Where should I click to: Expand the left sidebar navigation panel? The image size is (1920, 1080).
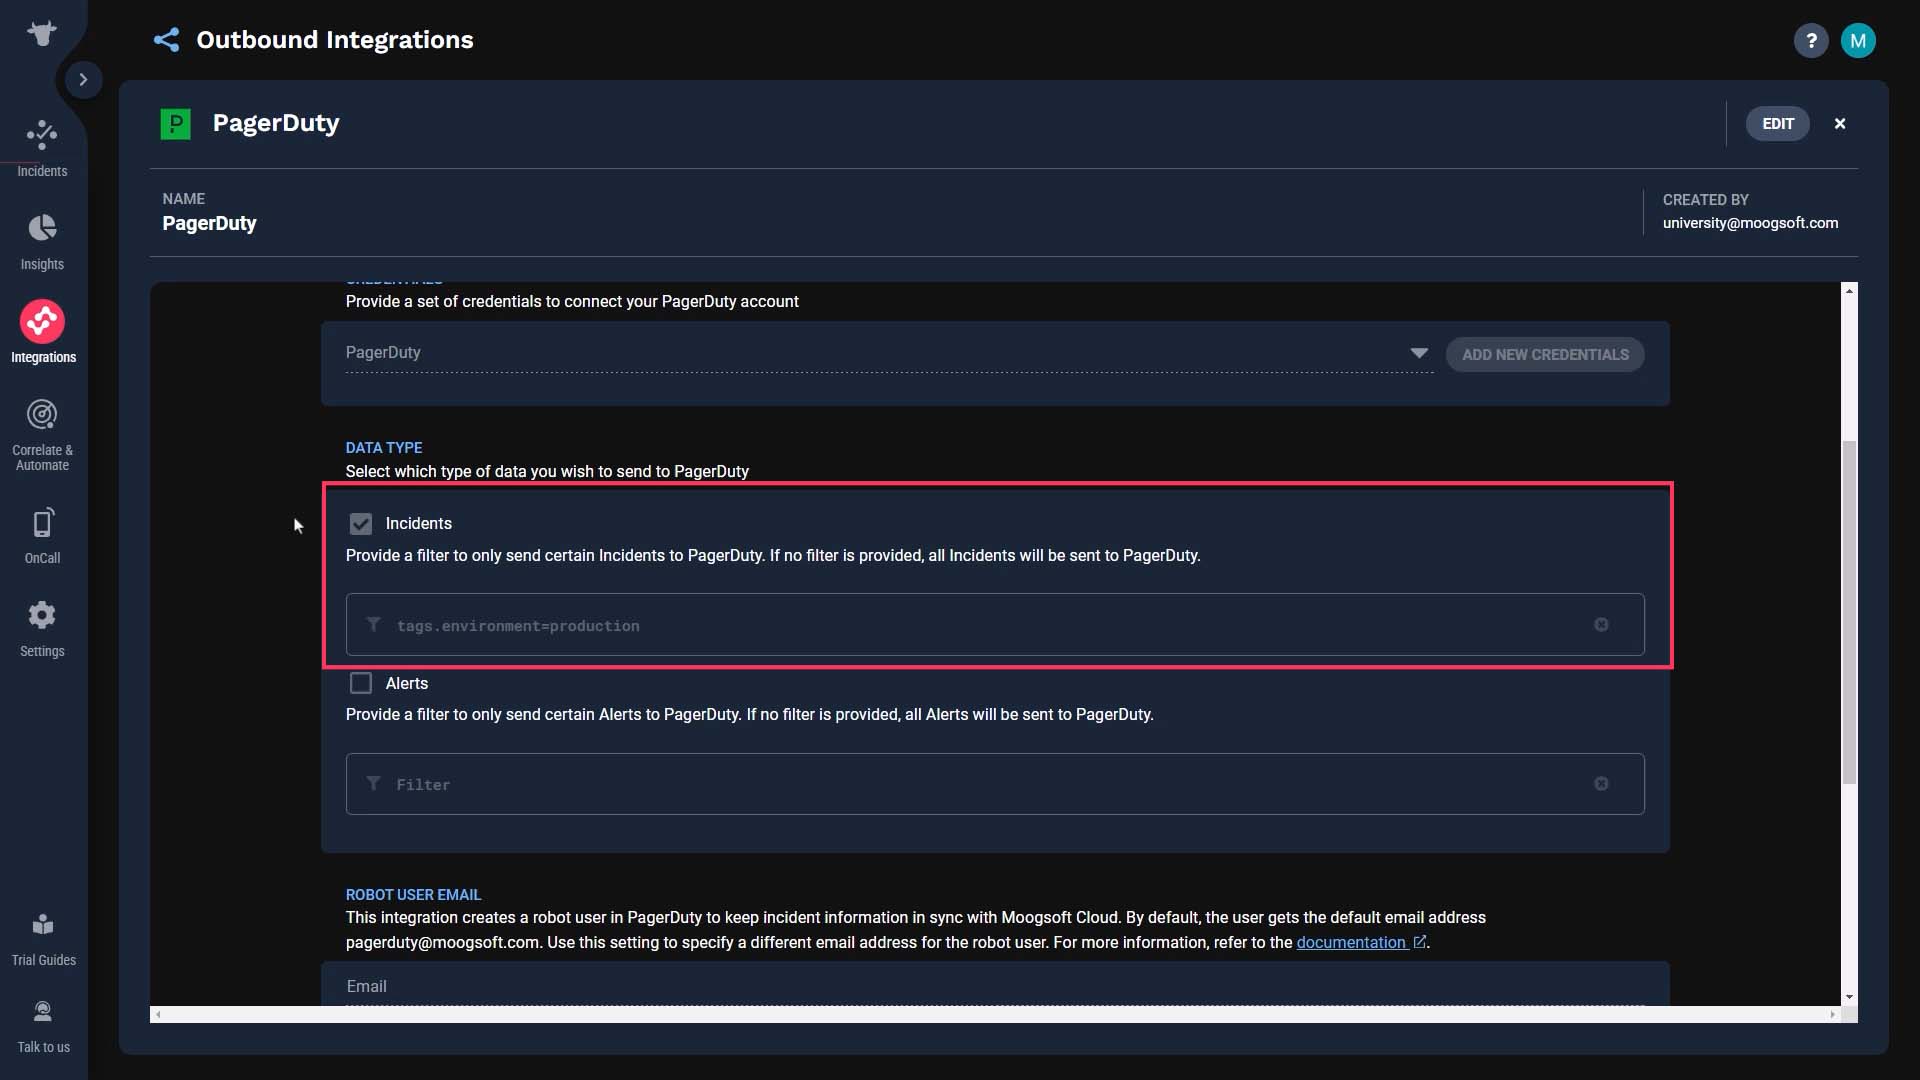pyautogui.click(x=82, y=78)
